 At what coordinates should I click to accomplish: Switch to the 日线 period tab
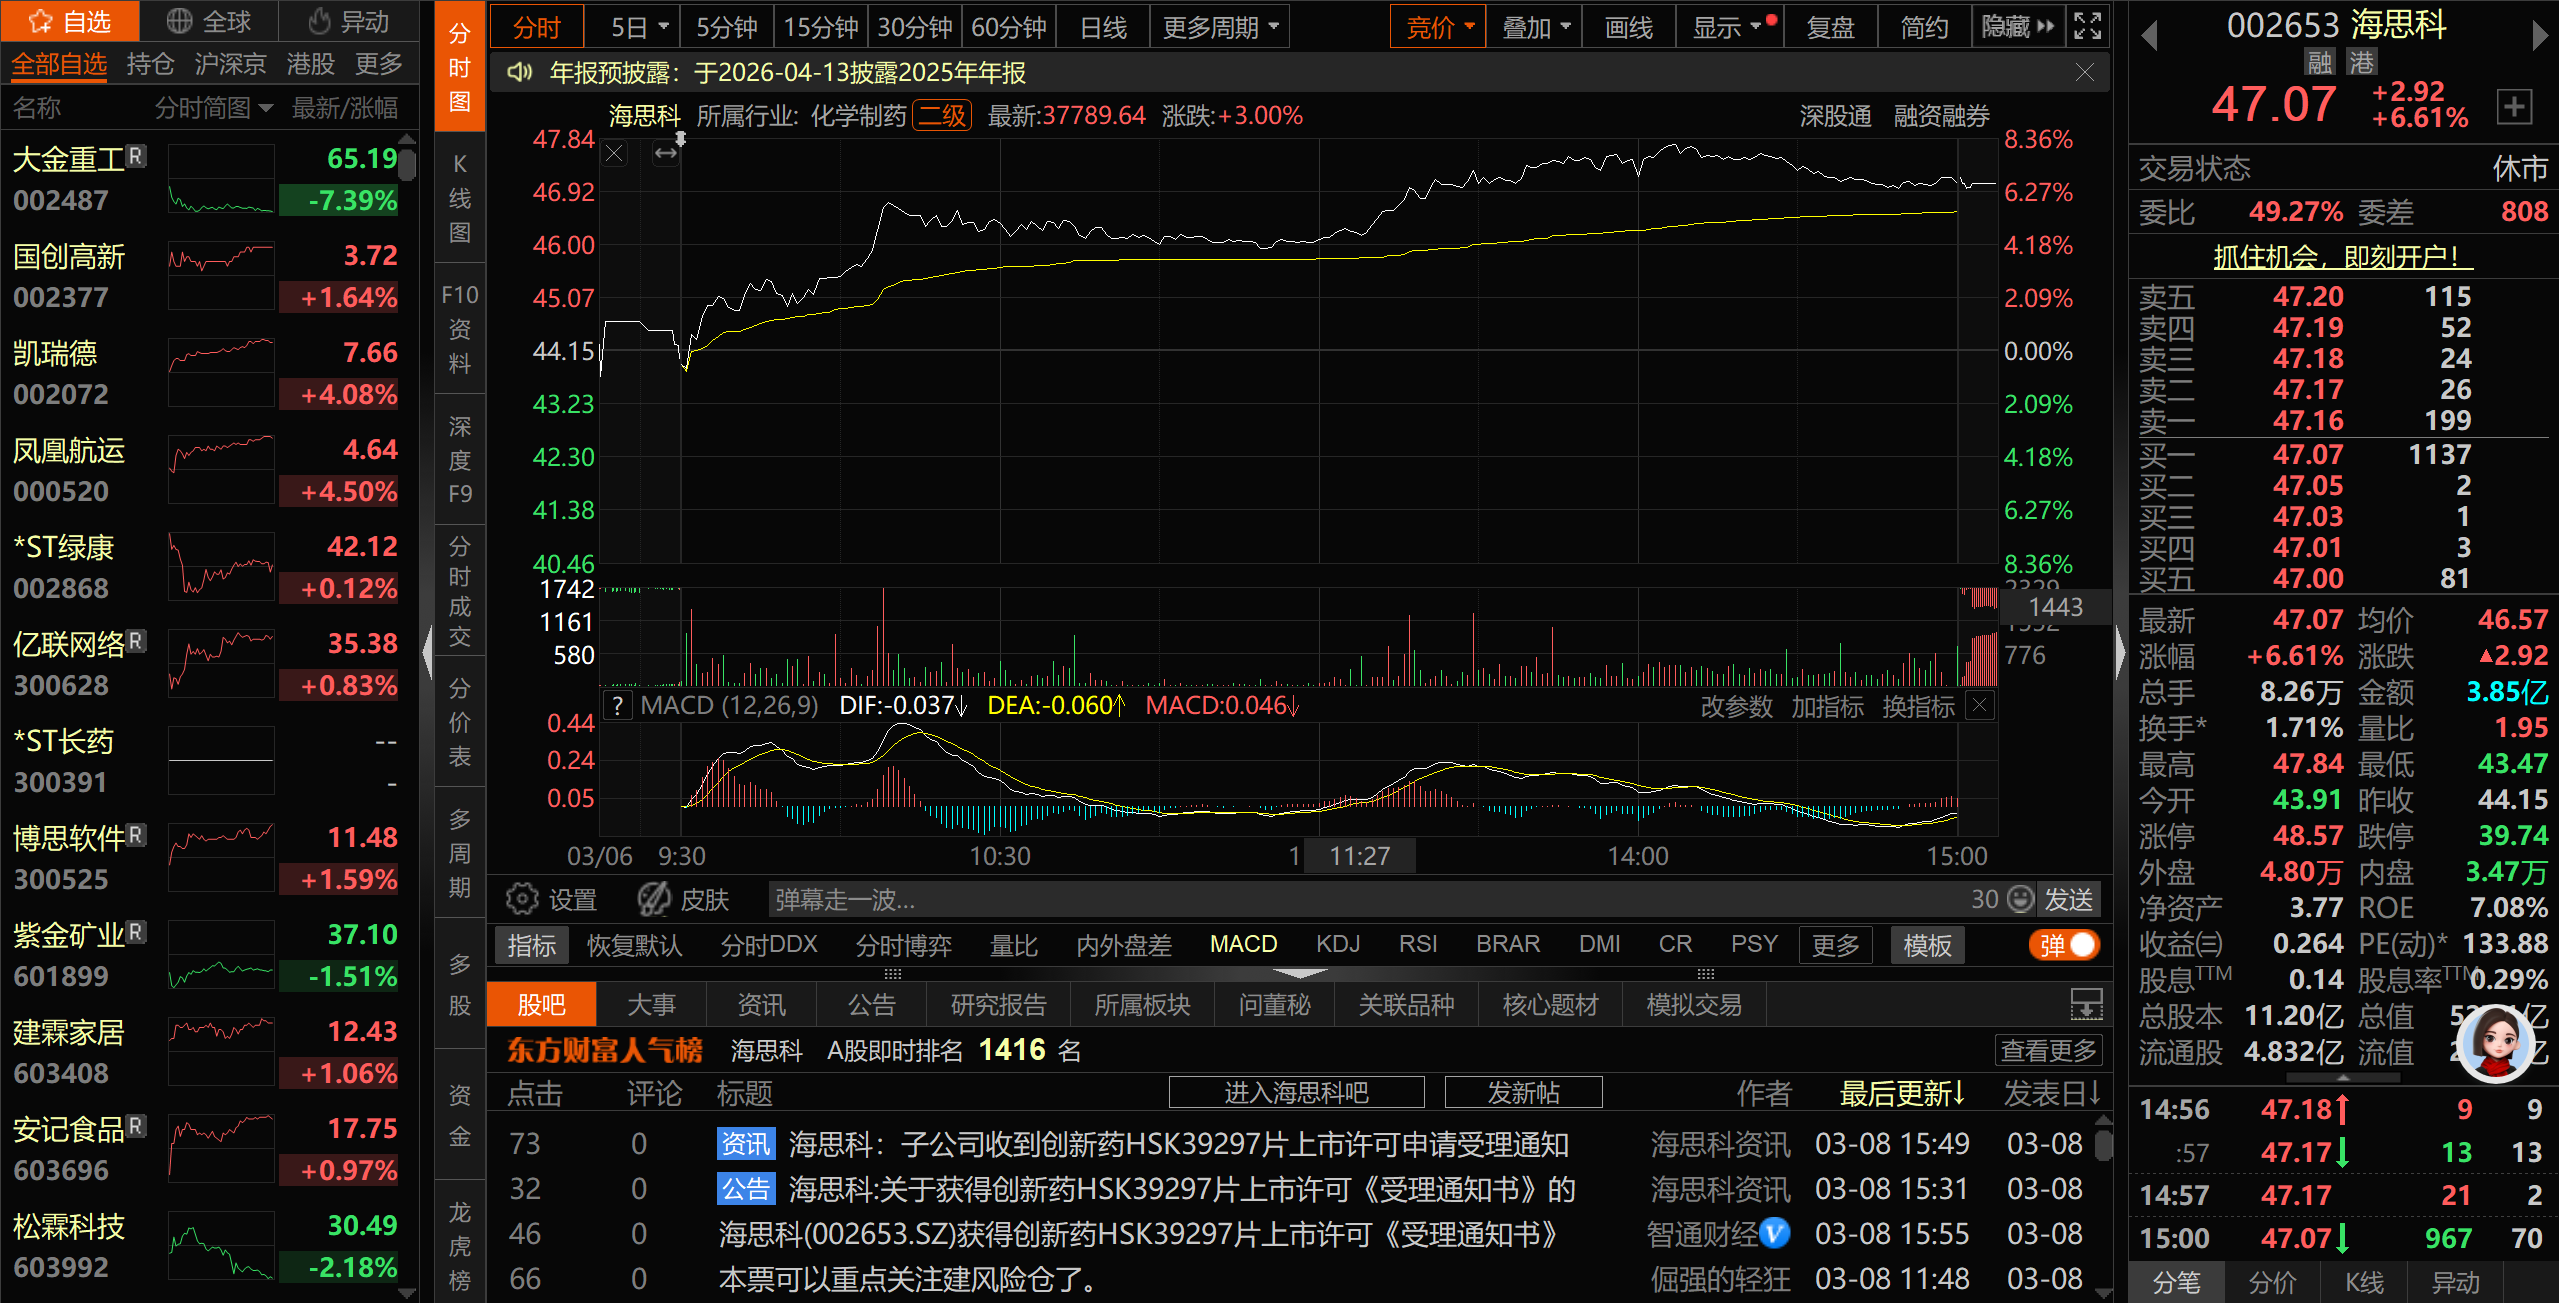point(1103,27)
